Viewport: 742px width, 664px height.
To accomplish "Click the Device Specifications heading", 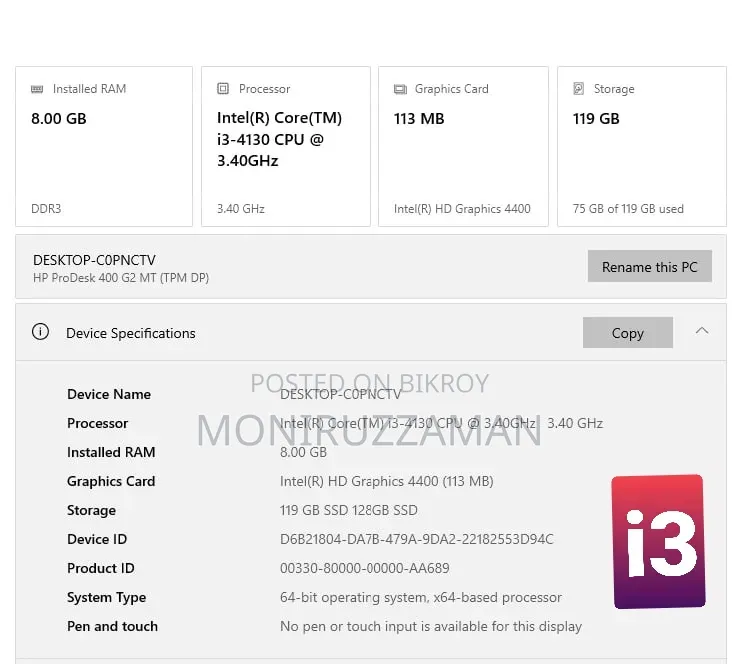I will (x=131, y=333).
